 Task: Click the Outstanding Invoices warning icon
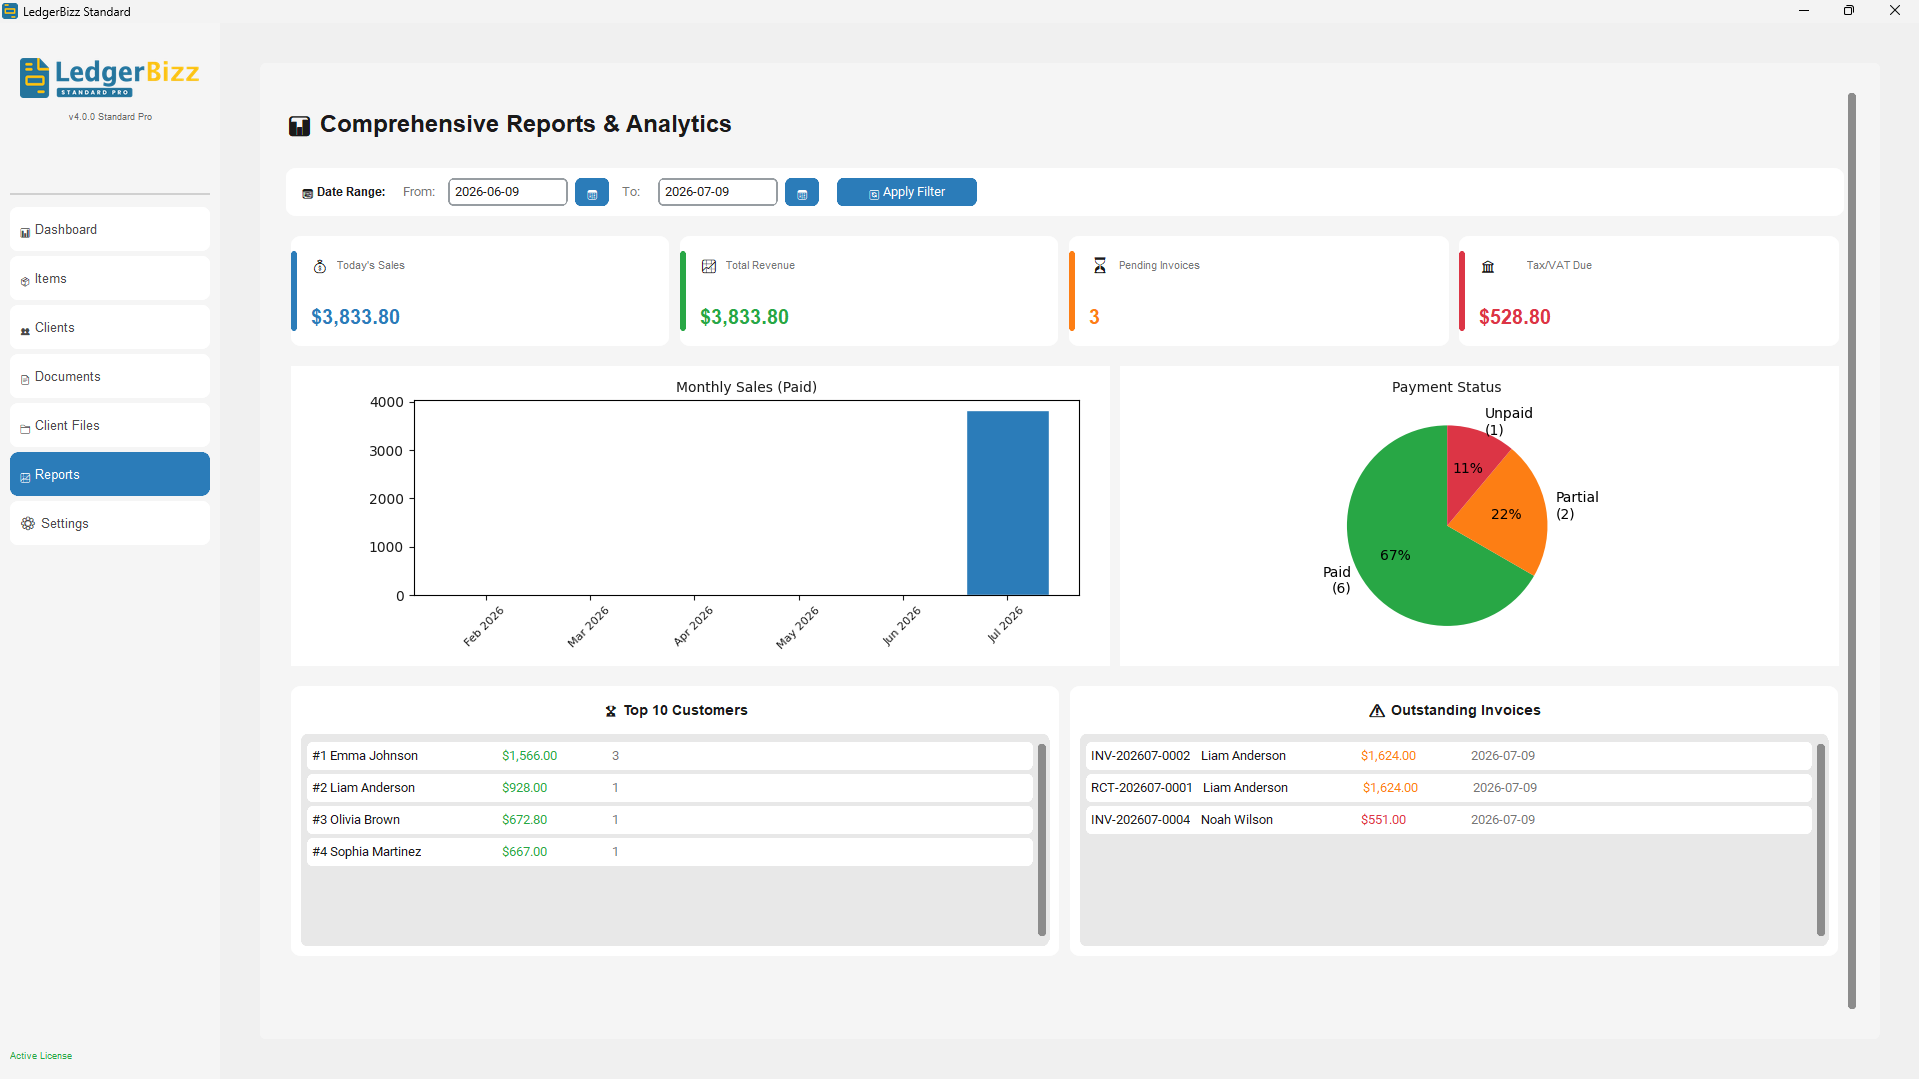[1377, 711]
